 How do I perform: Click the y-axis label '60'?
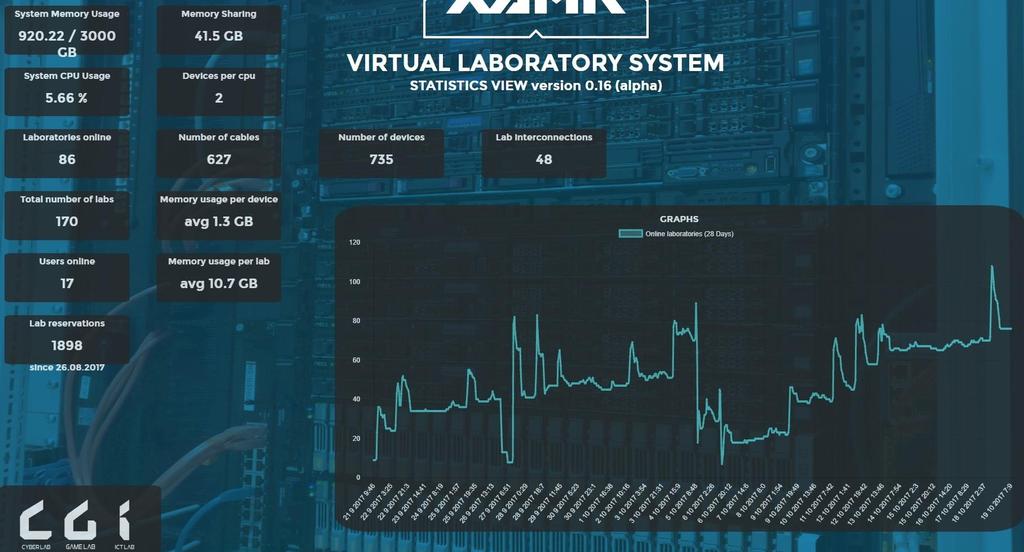pos(357,360)
